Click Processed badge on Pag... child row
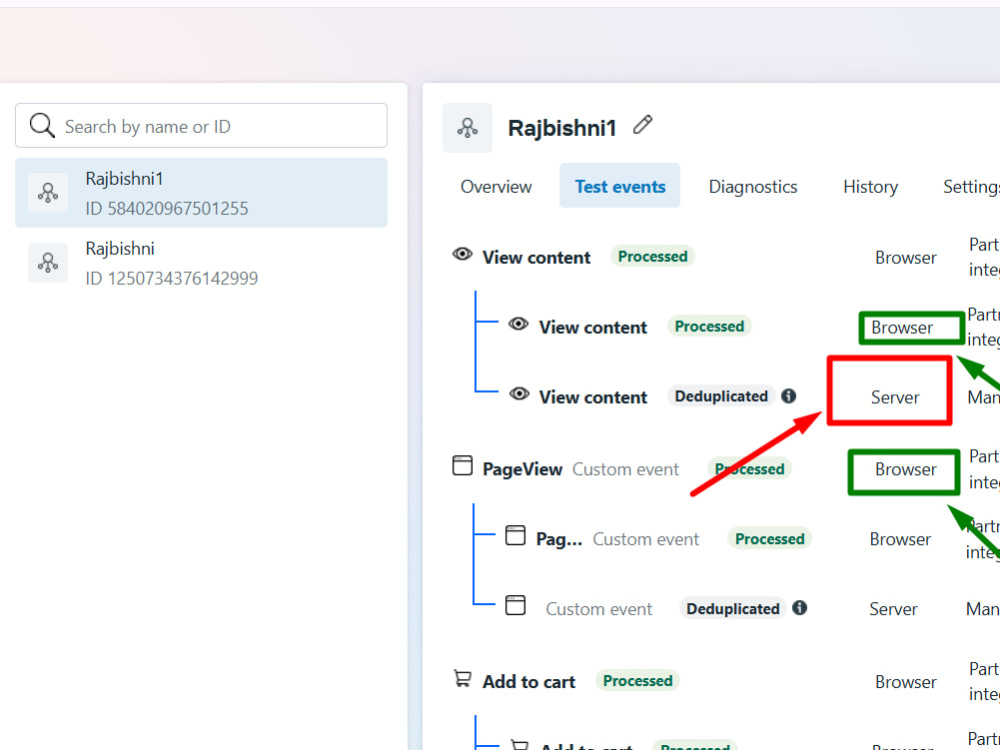The height and width of the screenshot is (750, 1000). tap(769, 539)
